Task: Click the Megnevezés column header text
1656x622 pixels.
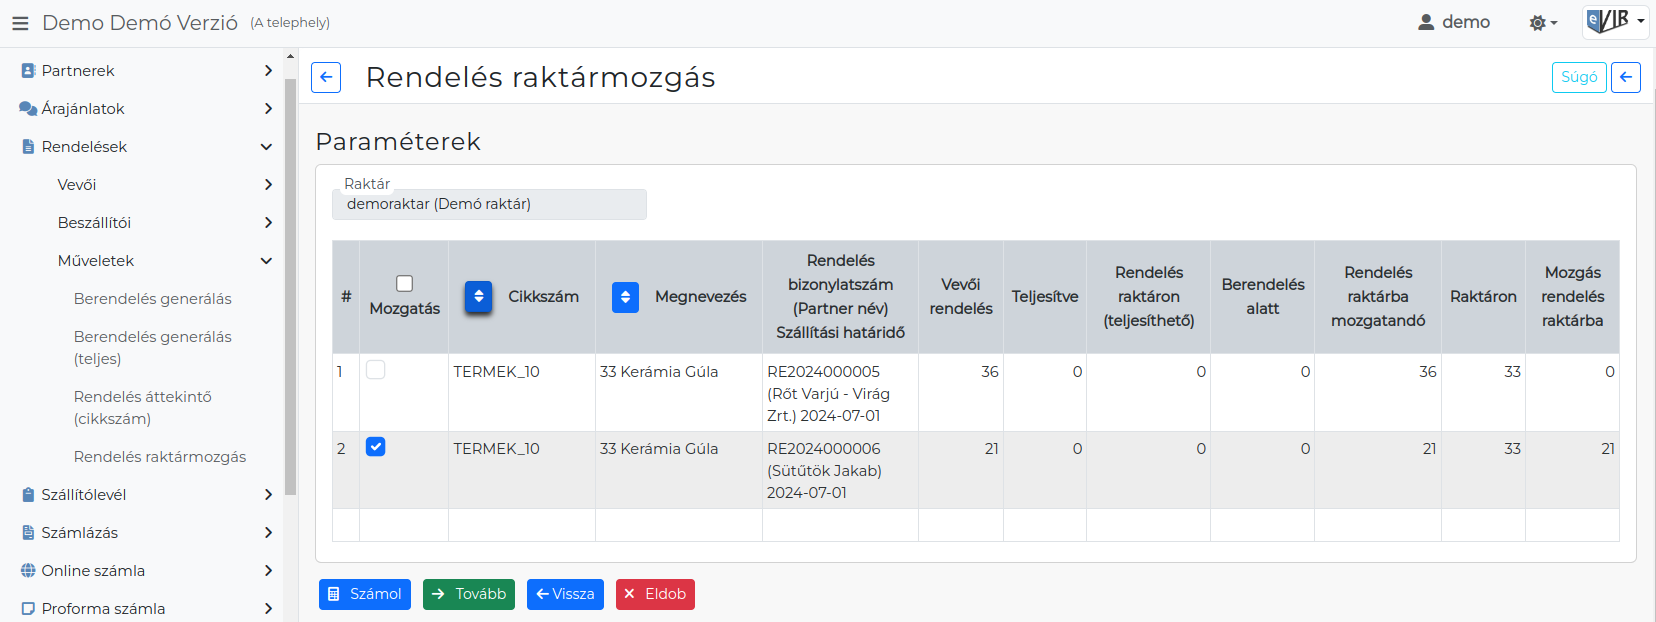Action: pyautogui.click(x=700, y=297)
